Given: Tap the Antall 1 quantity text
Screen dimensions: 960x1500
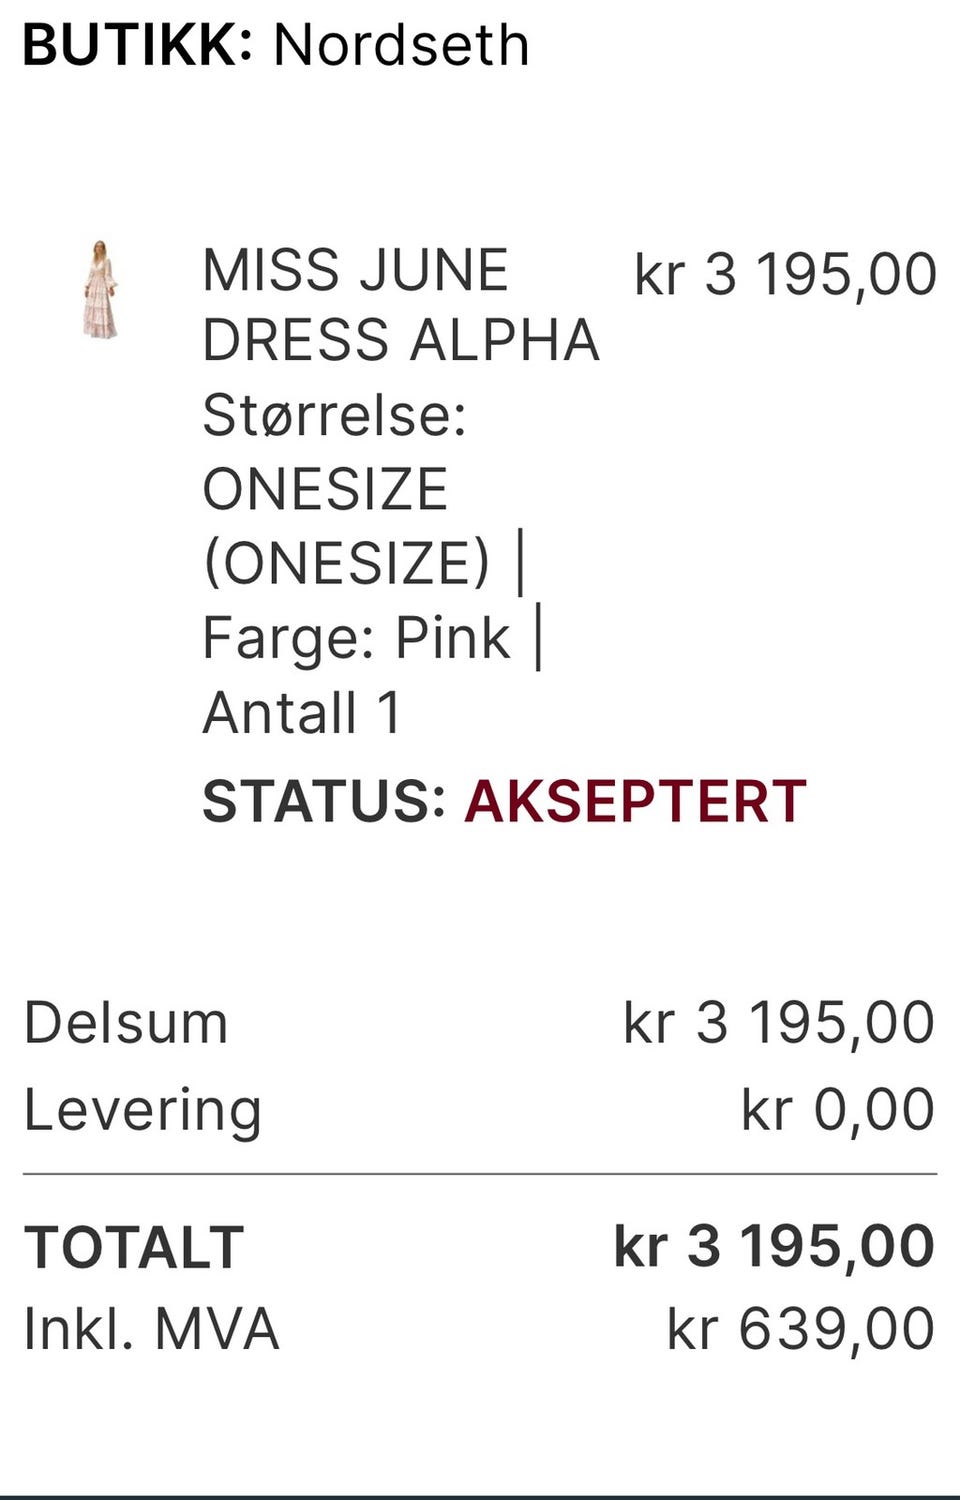Looking at the screenshot, I should tap(302, 713).
